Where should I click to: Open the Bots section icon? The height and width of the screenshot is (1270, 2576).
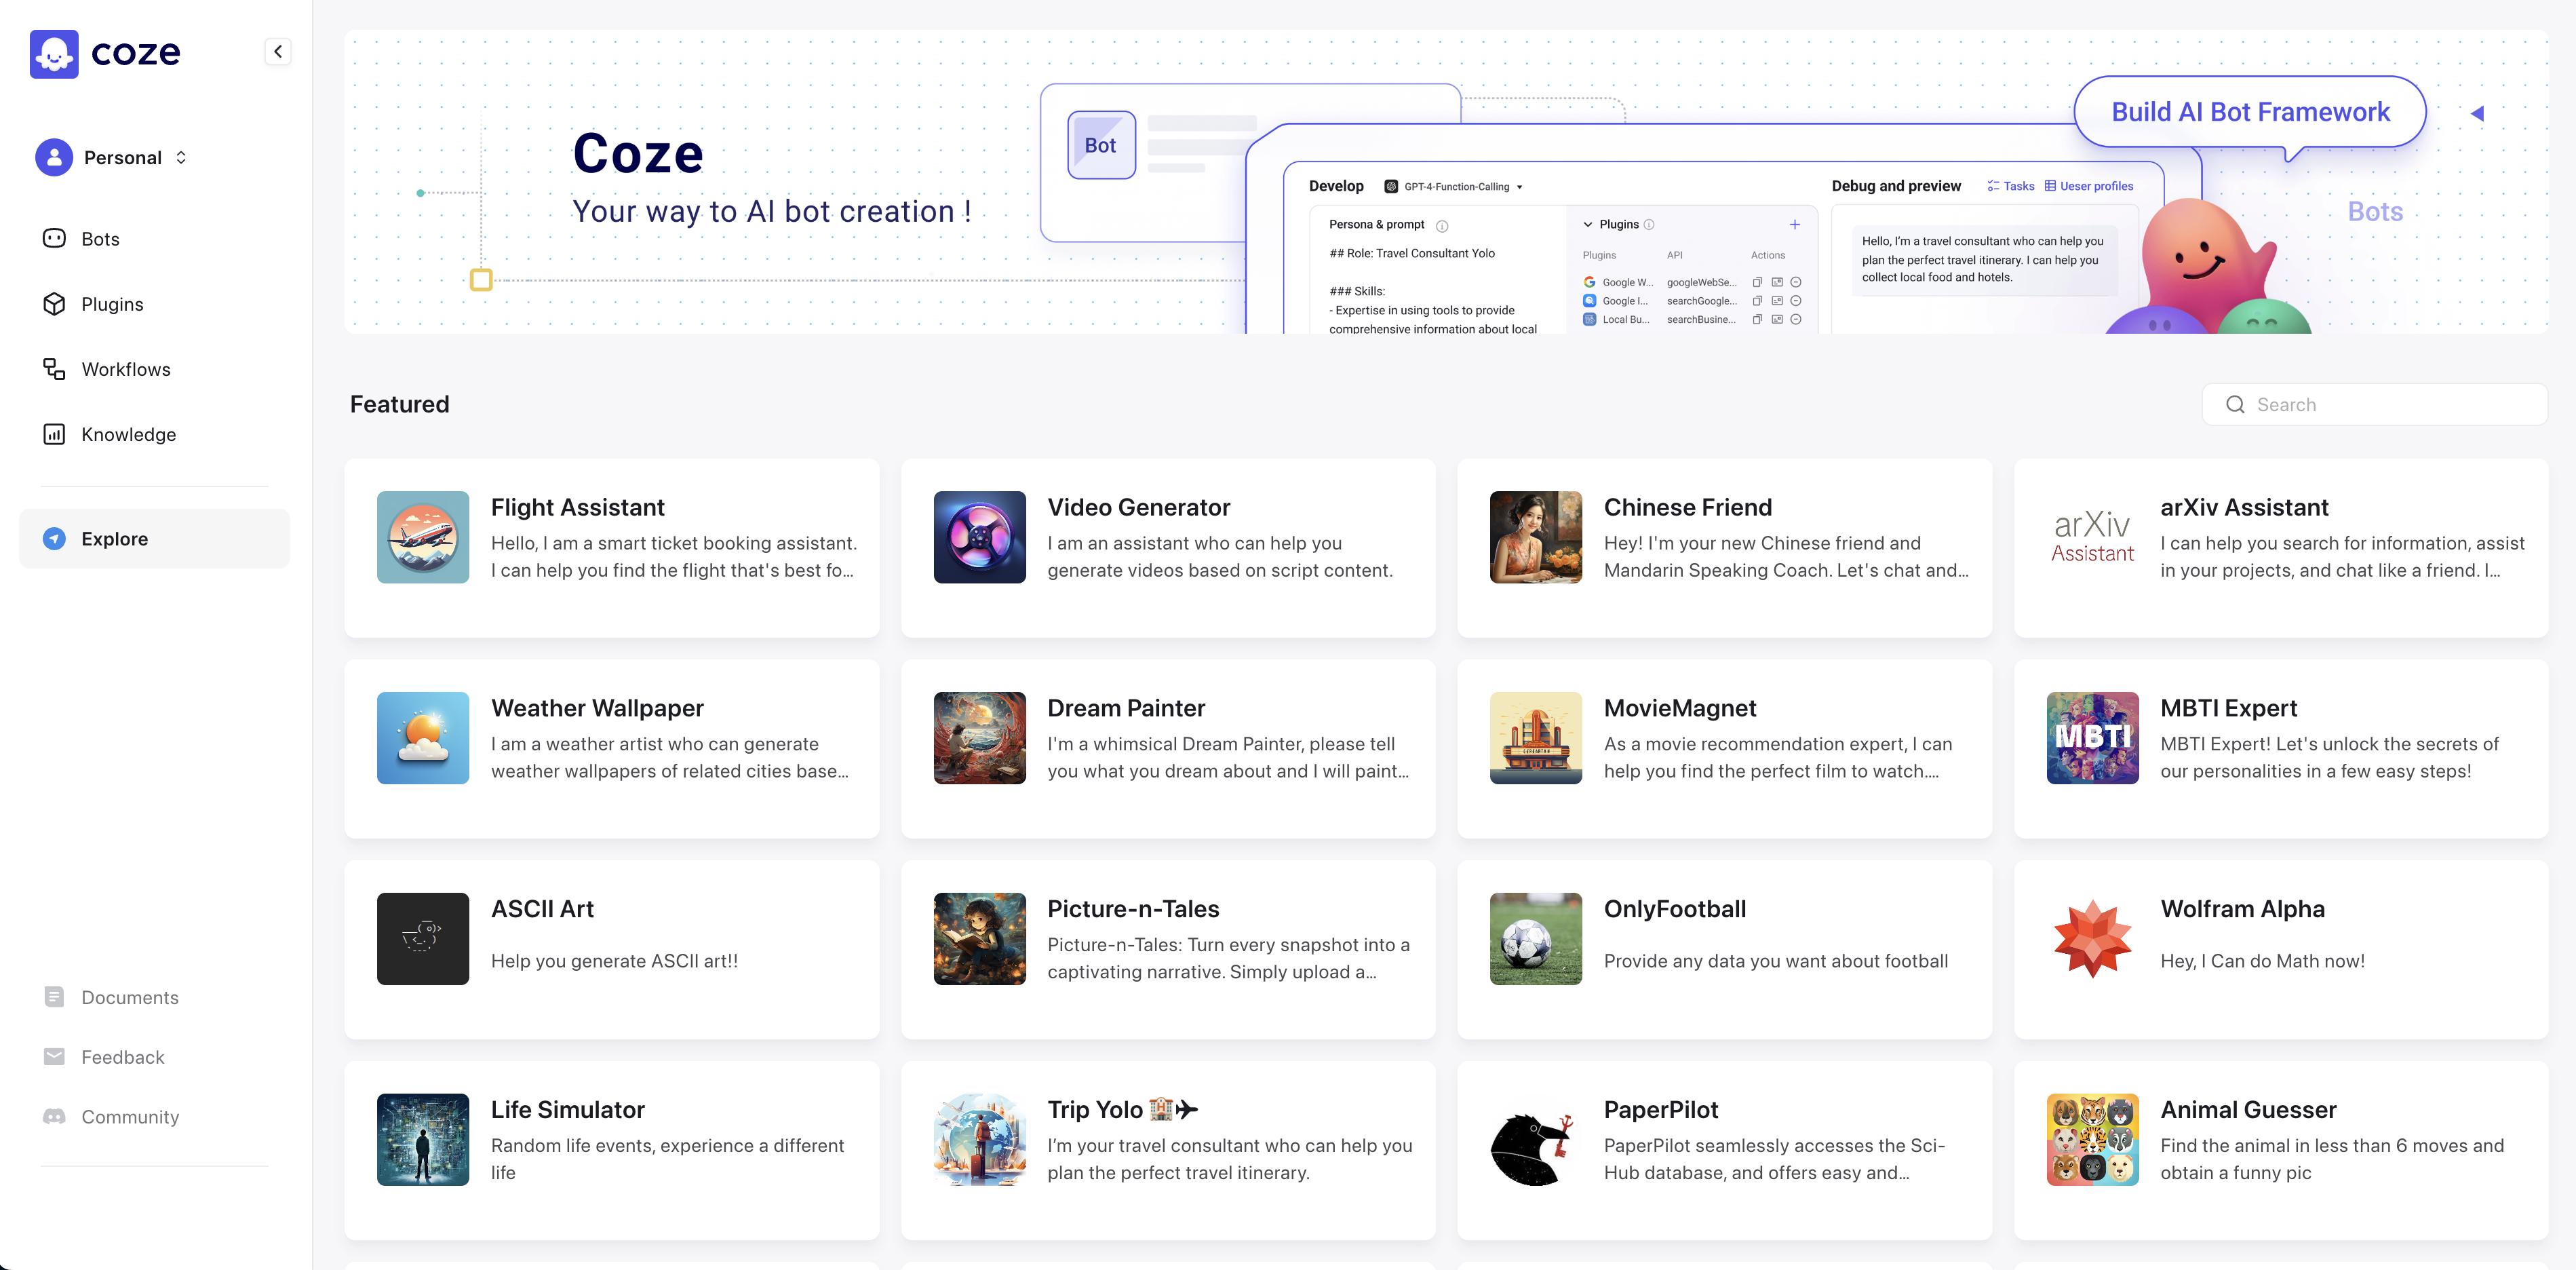pyautogui.click(x=54, y=239)
